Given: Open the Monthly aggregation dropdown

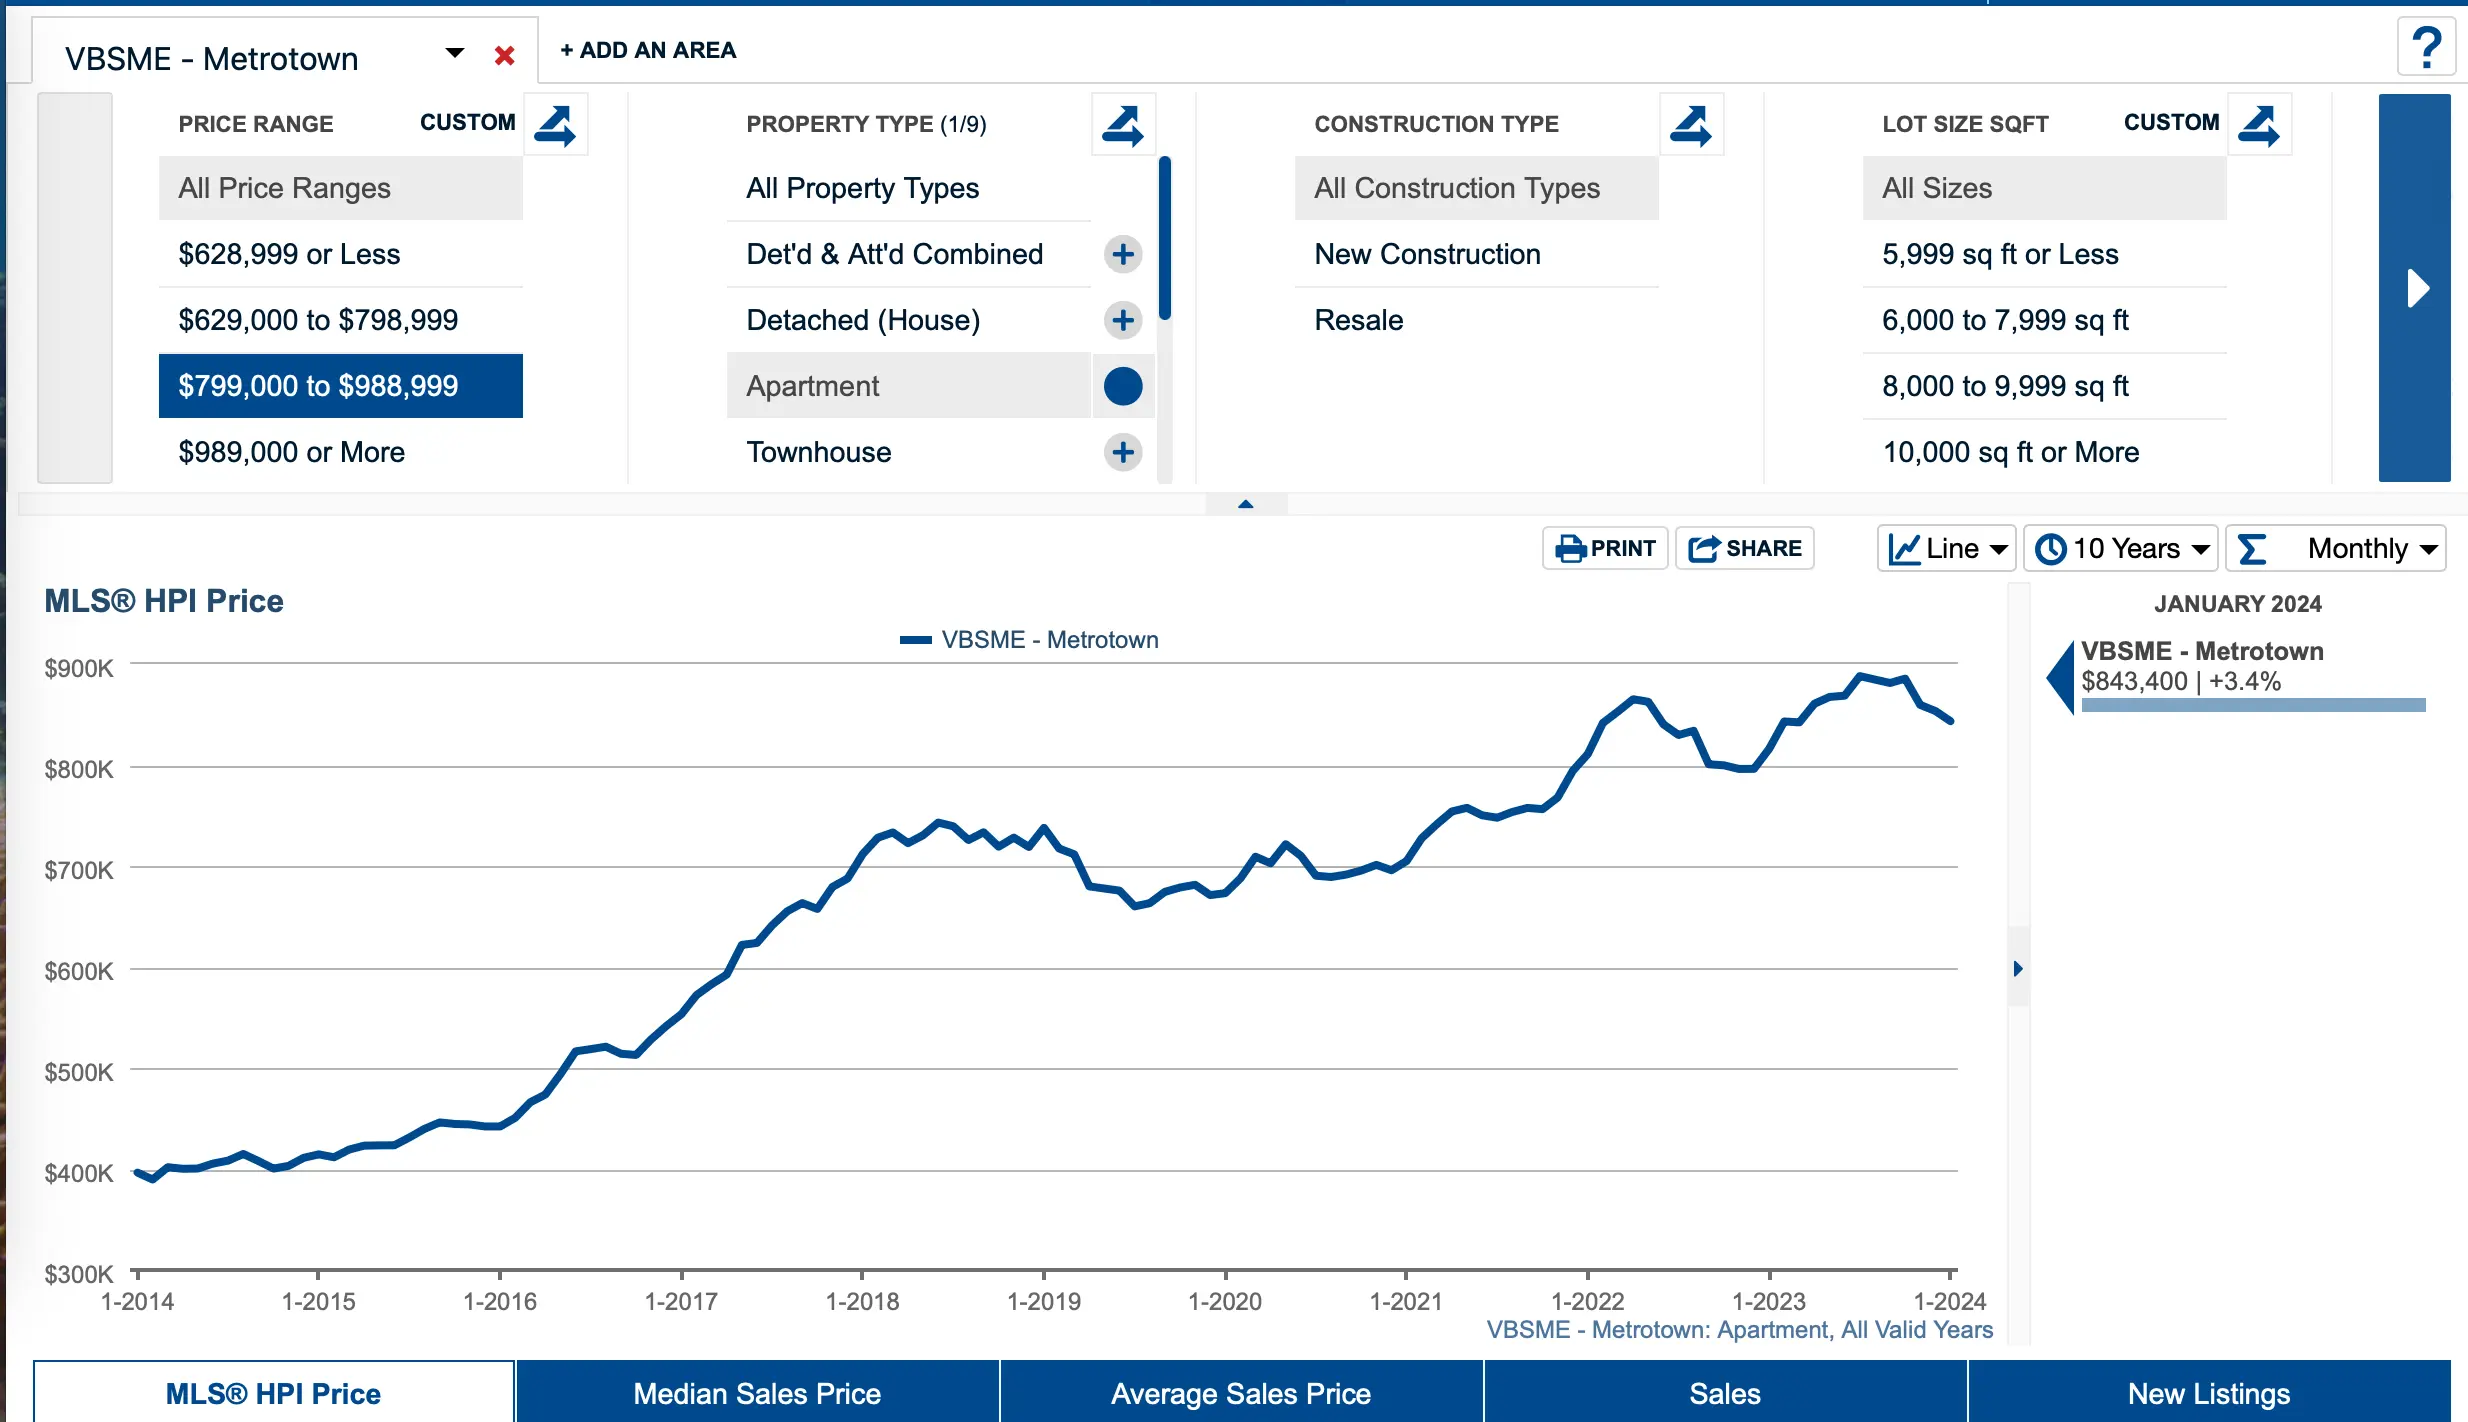Looking at the screenshot, I should tap(2336, 548).
